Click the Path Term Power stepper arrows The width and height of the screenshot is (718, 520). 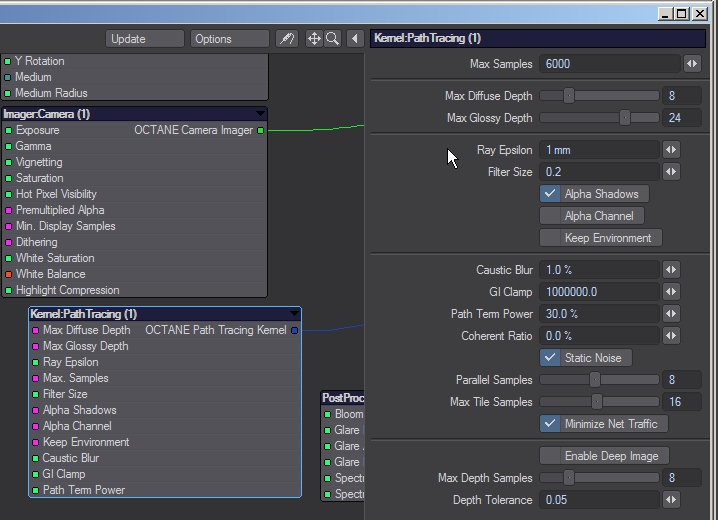coord(671,314)
